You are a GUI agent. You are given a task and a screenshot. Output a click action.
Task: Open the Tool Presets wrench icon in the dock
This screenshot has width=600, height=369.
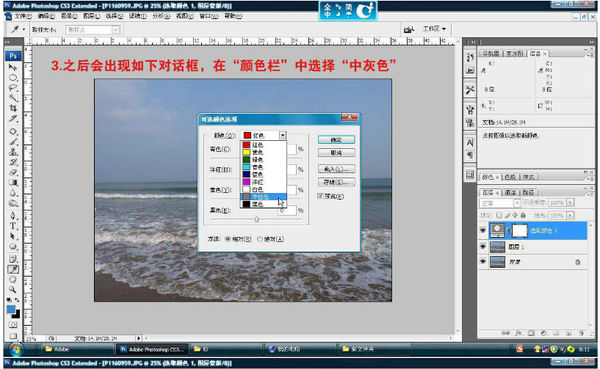click(x=470, y=90)
